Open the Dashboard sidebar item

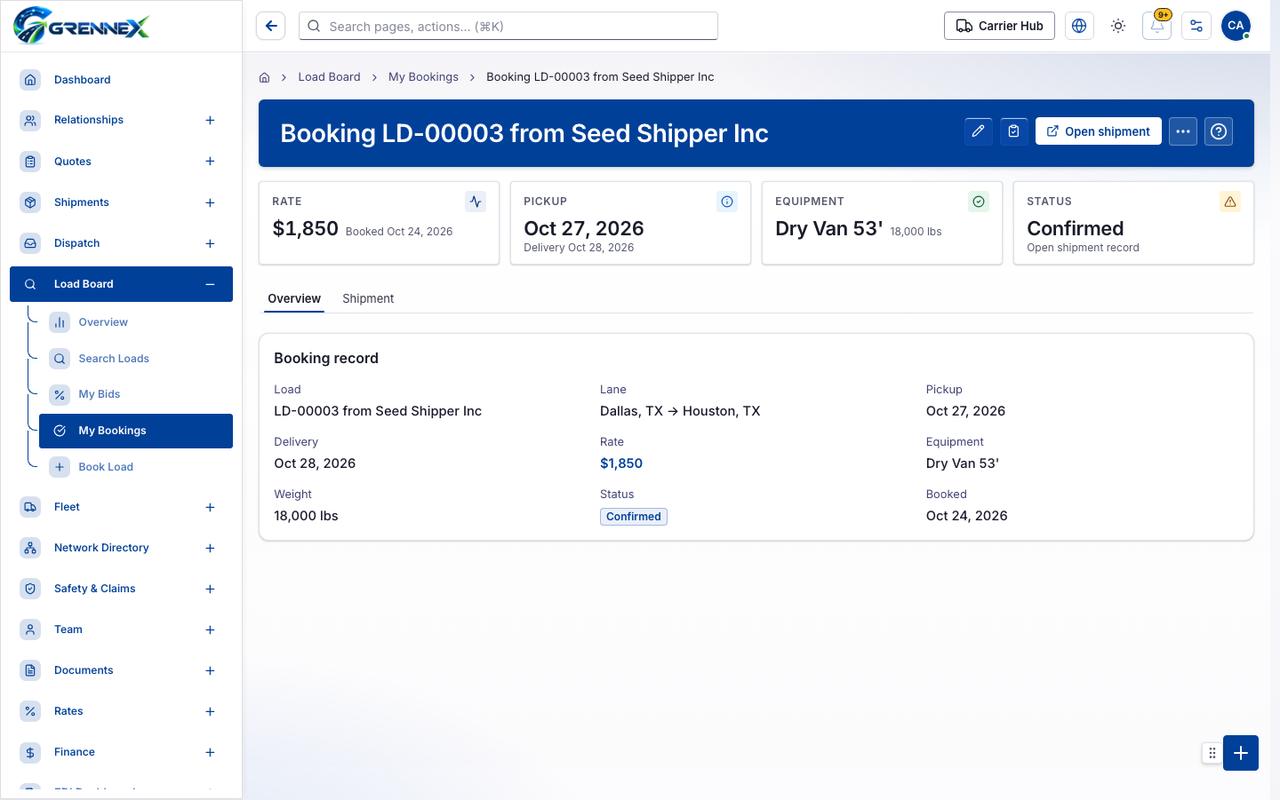121,79
